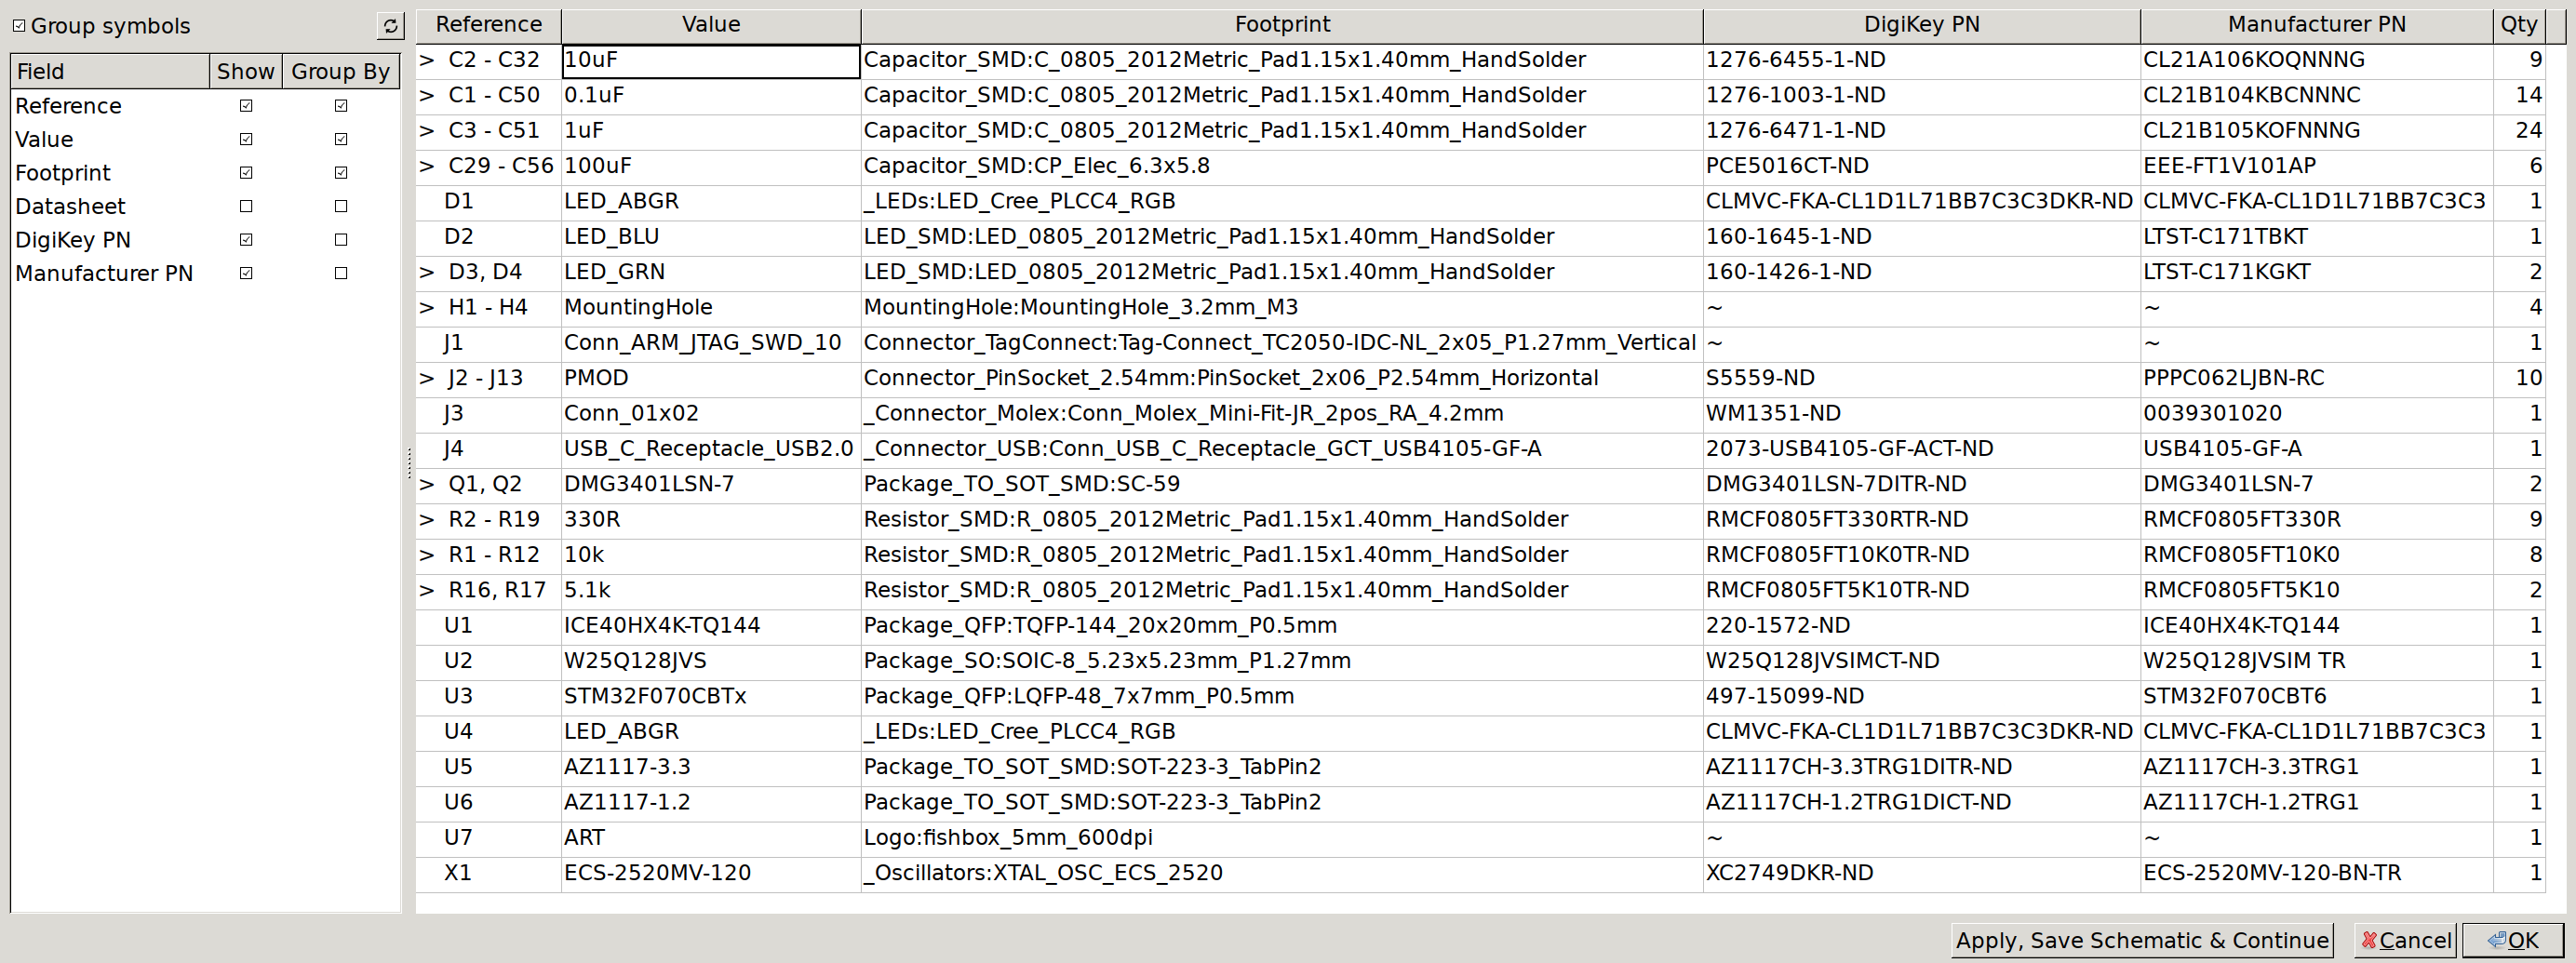Click the Show column header in fields list
Screen dimensions: 2576x963
coord(245,71)
